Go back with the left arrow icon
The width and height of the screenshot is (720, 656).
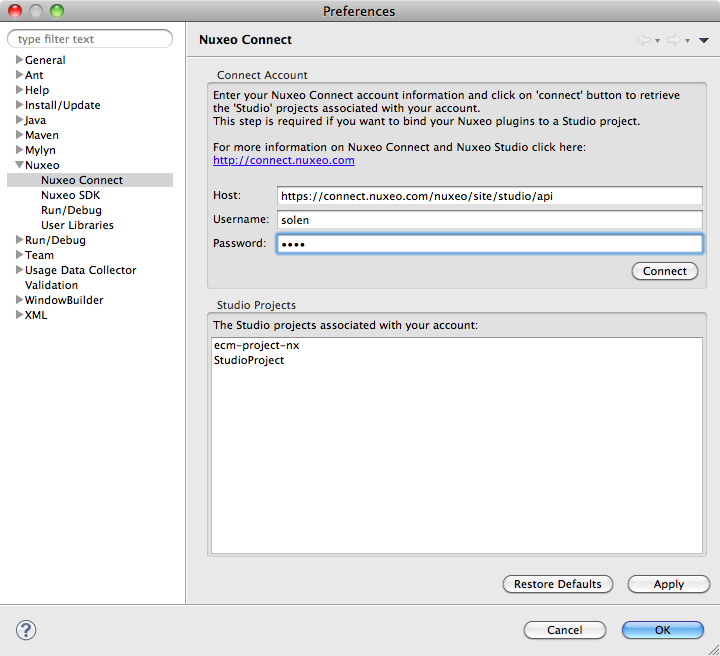(x=644, y=40)
